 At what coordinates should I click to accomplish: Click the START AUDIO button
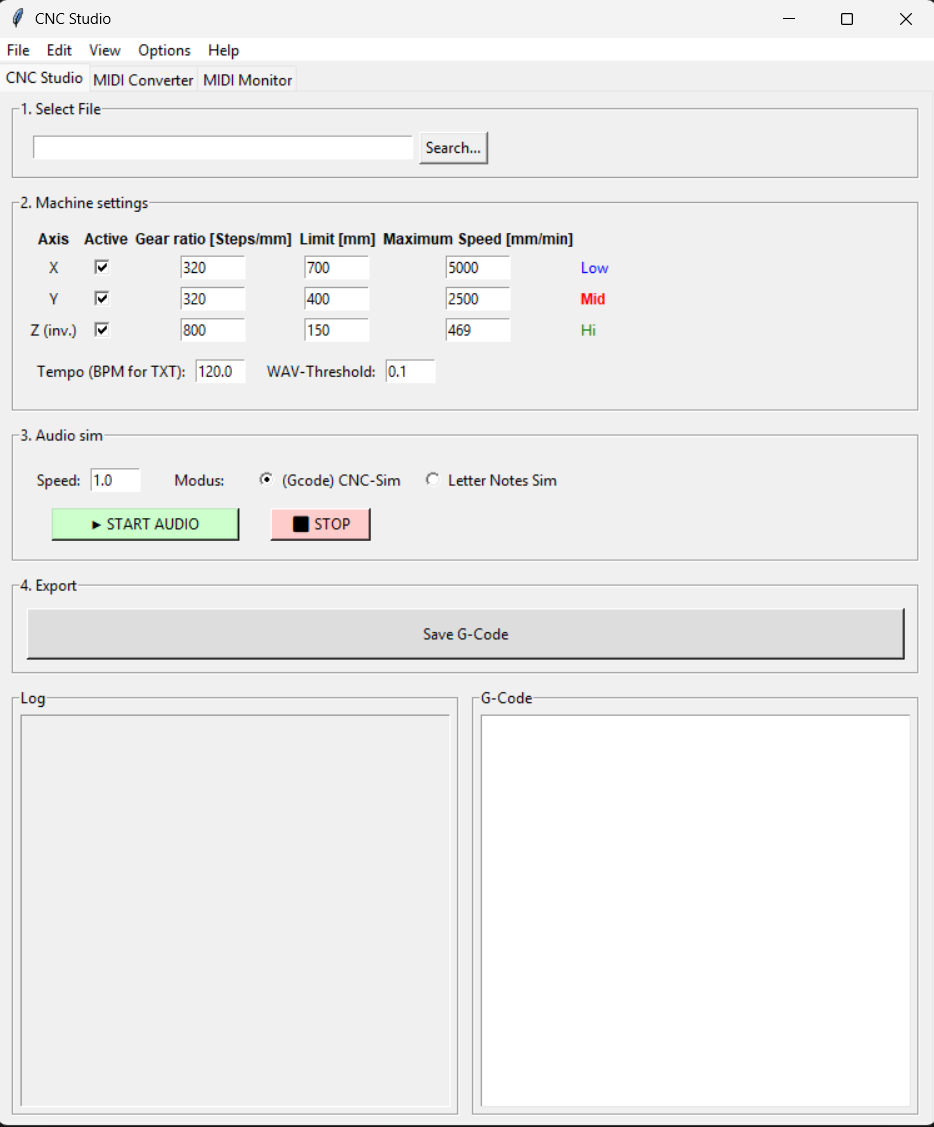click(145, 524)
